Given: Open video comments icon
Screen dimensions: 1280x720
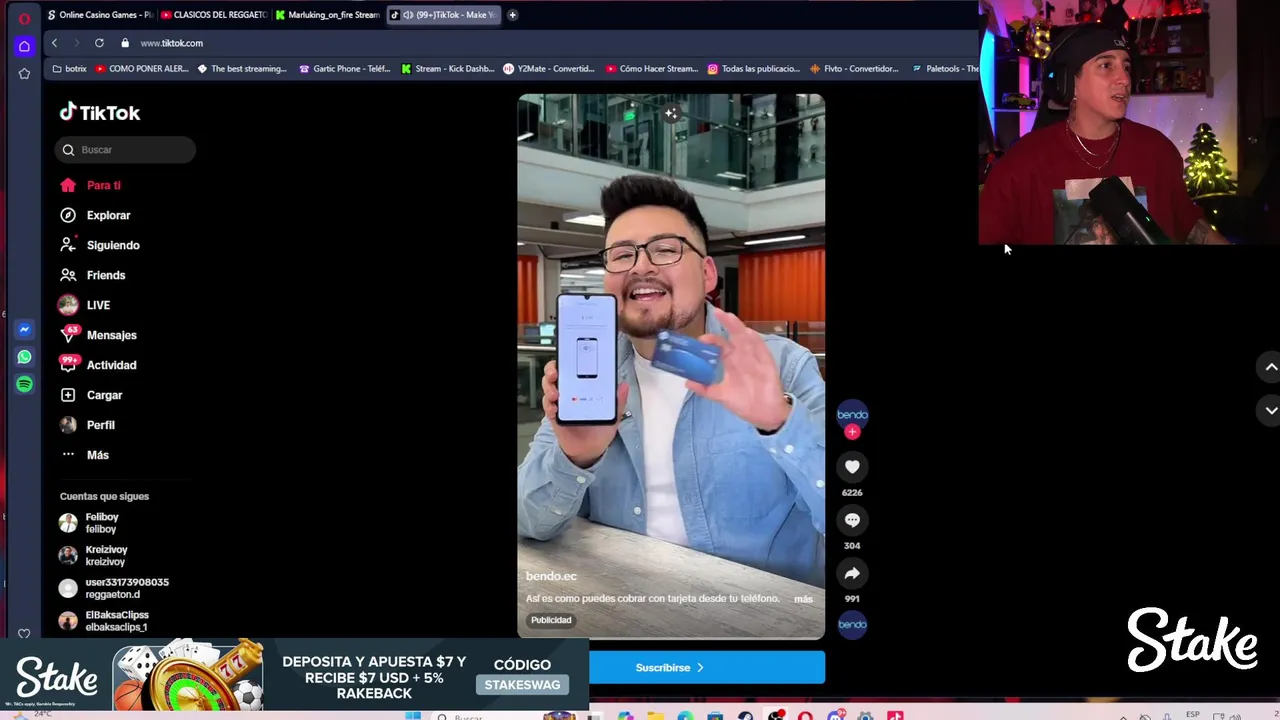Looking at the screenshot, I should (852, 520).
